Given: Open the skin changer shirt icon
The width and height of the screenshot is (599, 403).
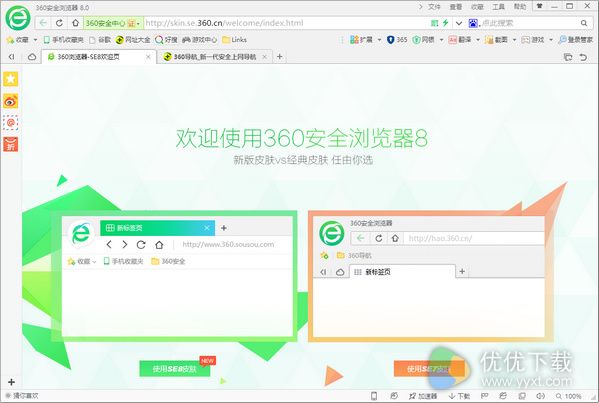Looking at the screenshot, I should (539, 6).
